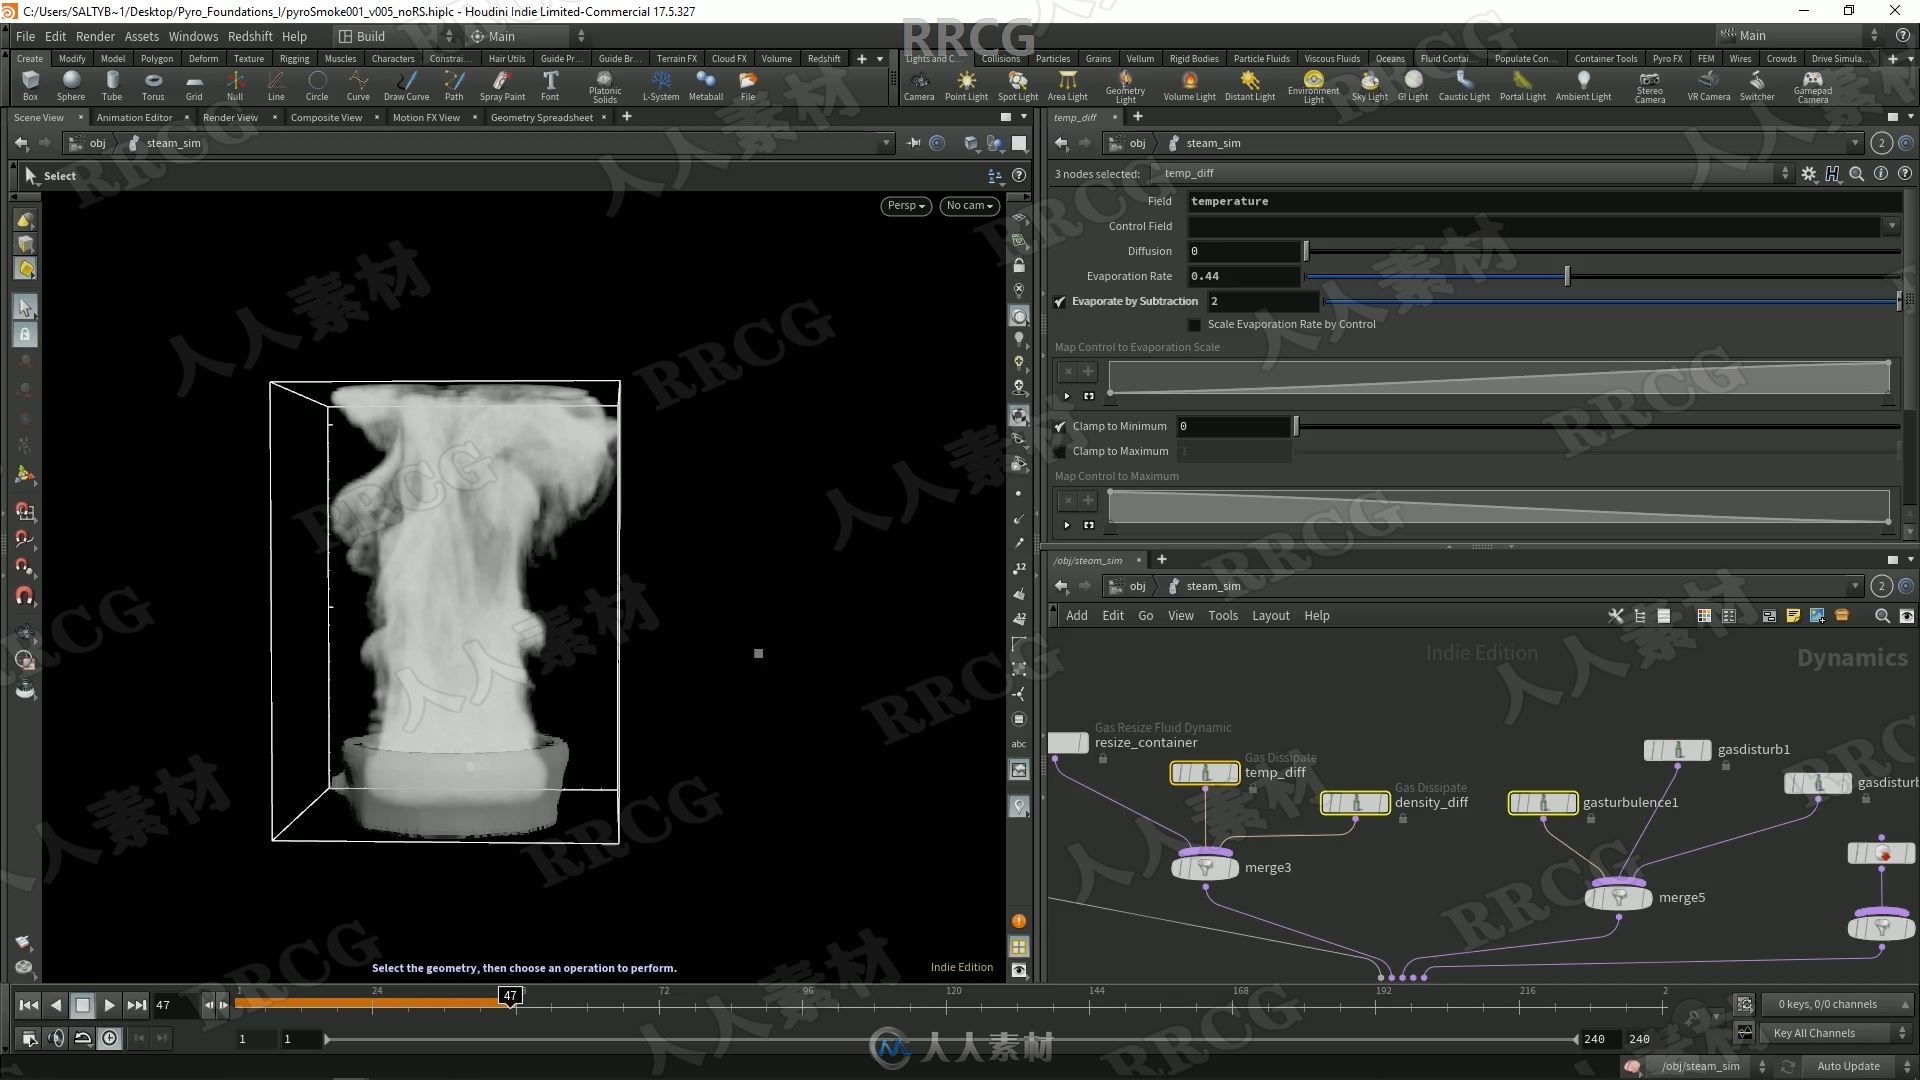Click the Scene View tab
Screen dimensions: 1920x1080
pyautogui.click(x=40, y=117)
